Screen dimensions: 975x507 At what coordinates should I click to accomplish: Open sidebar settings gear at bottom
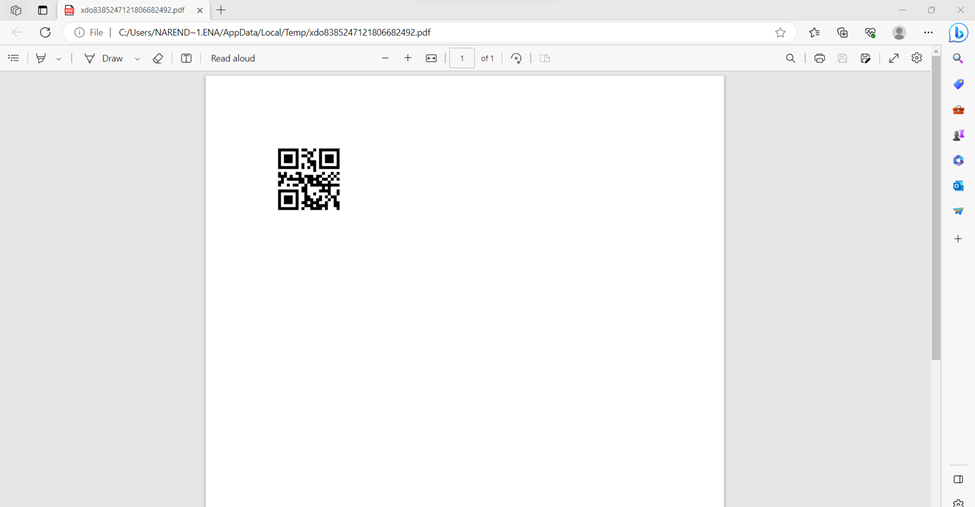click(958, 503)
